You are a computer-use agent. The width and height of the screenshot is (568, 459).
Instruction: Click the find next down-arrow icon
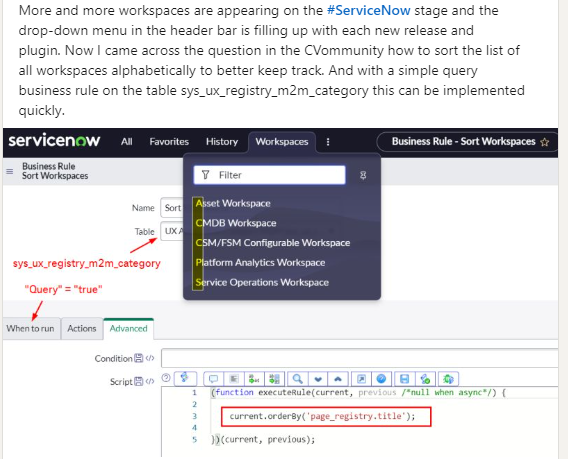[x=318, y=379]
